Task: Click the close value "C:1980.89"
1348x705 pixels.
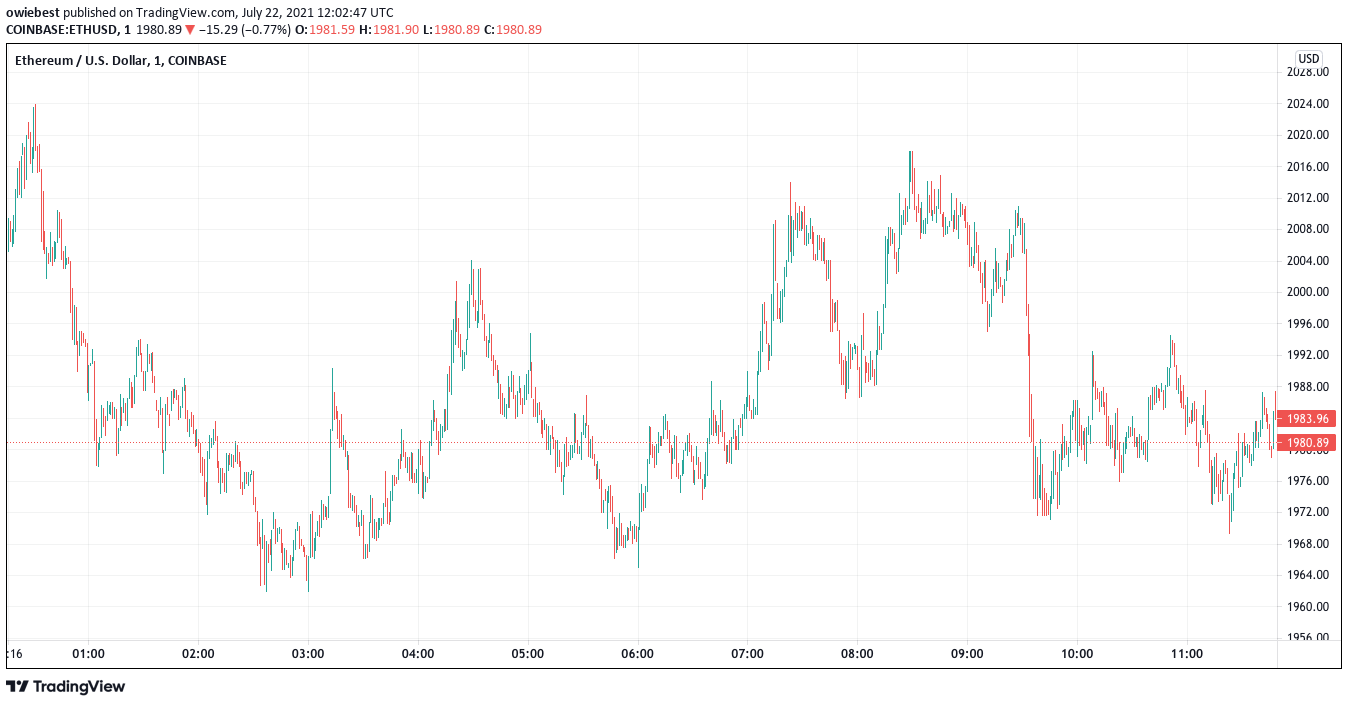Action: coord(513,30)
